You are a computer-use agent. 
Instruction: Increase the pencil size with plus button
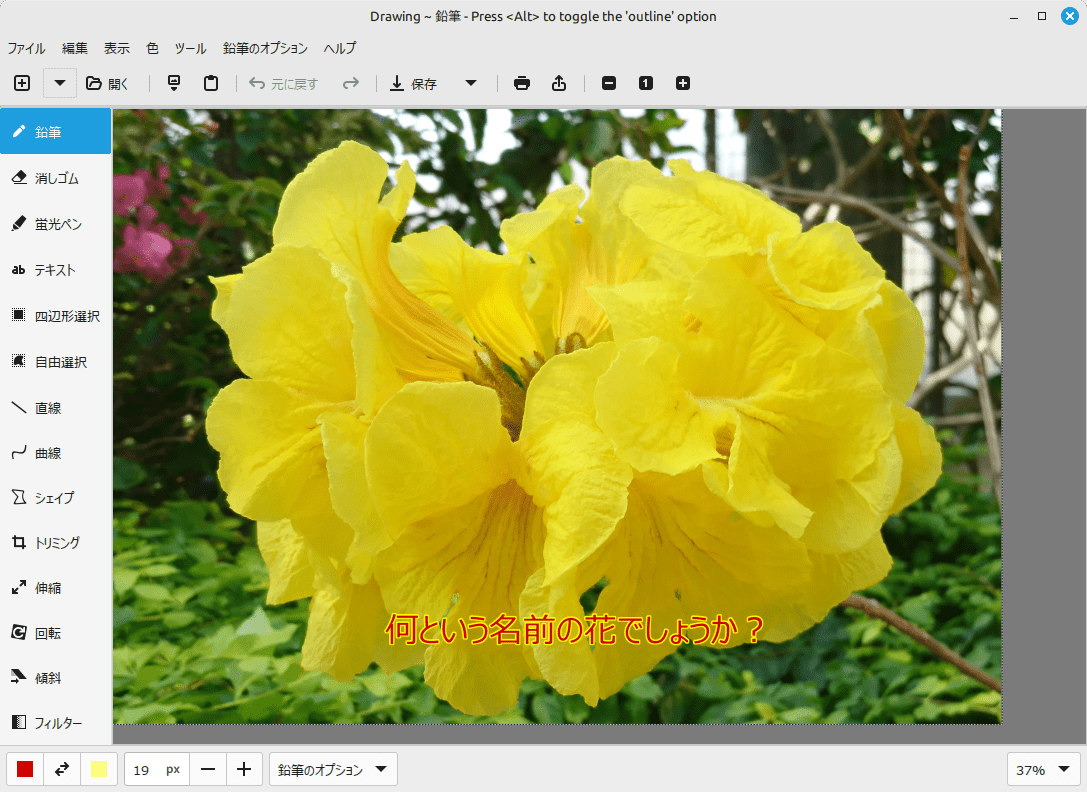click(x=244, y=769)
